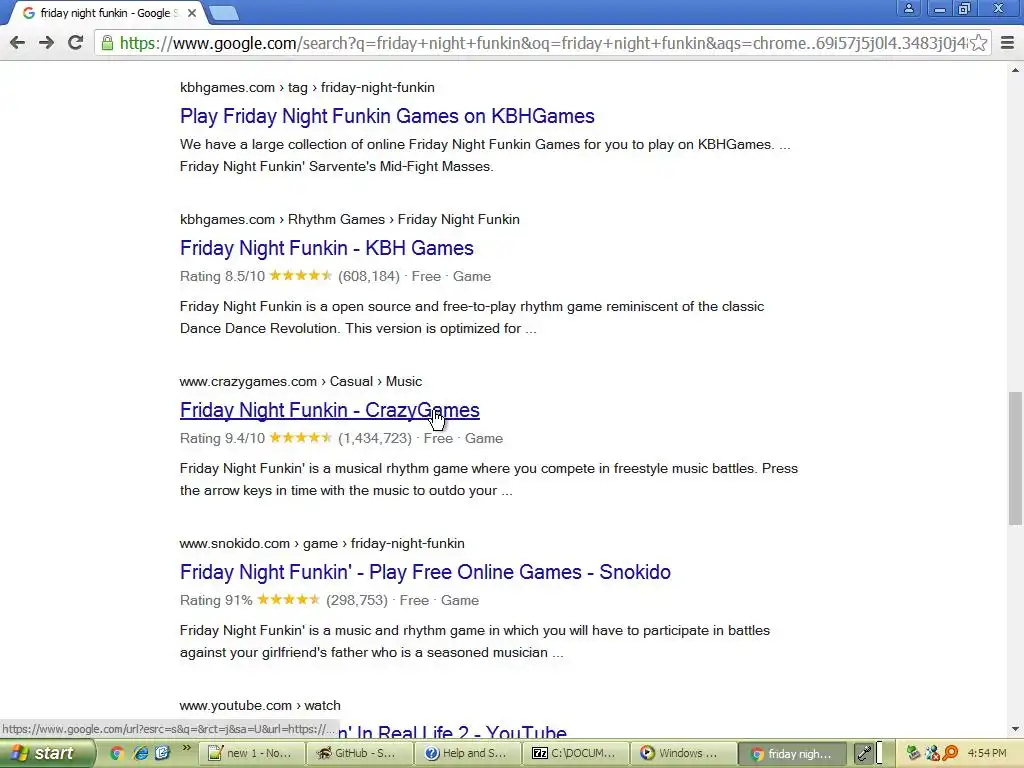
Task: Click the www.youtube.com watch breadcrumb
Action: click(x=260, y=705)
